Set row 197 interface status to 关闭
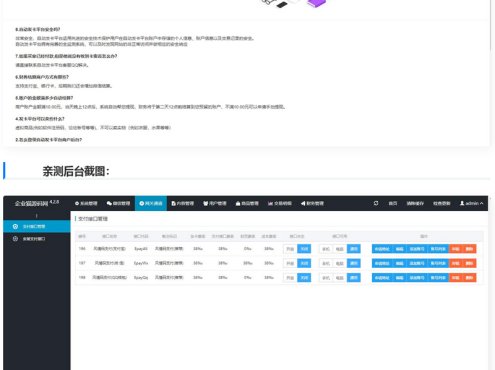Viewport: 495px width, 370px height. pos(304,263)
